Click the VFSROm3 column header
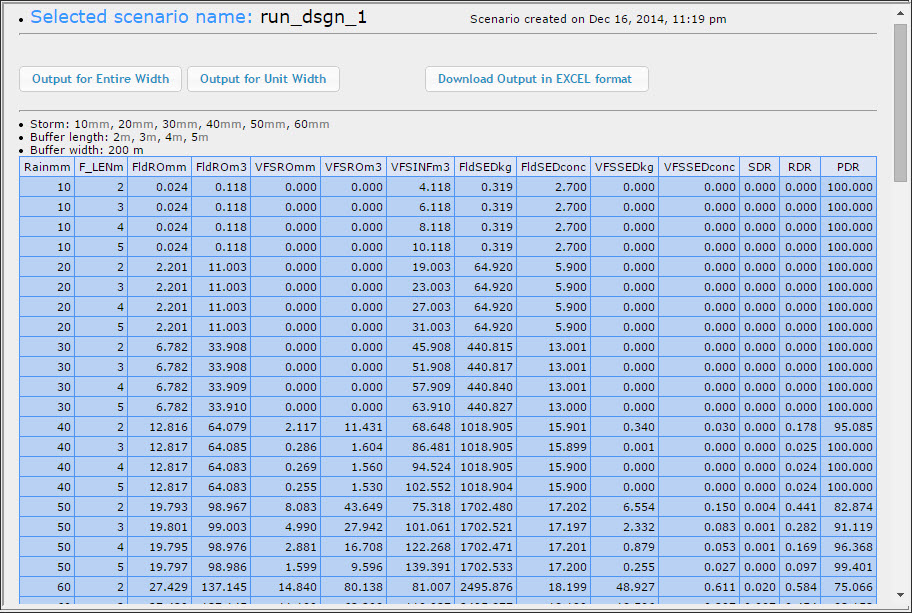912x613 pixels. point(354,167)
